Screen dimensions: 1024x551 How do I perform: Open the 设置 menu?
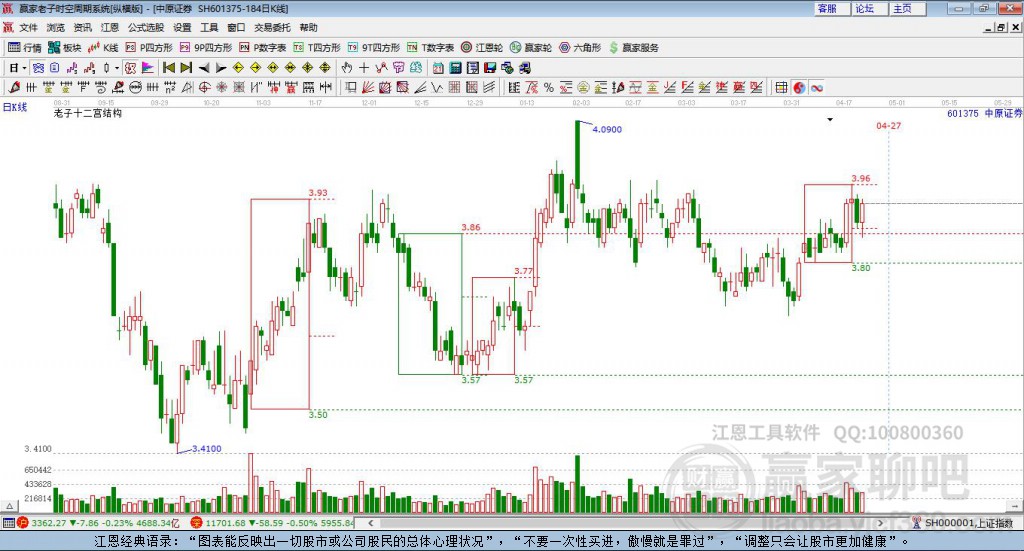182,27
